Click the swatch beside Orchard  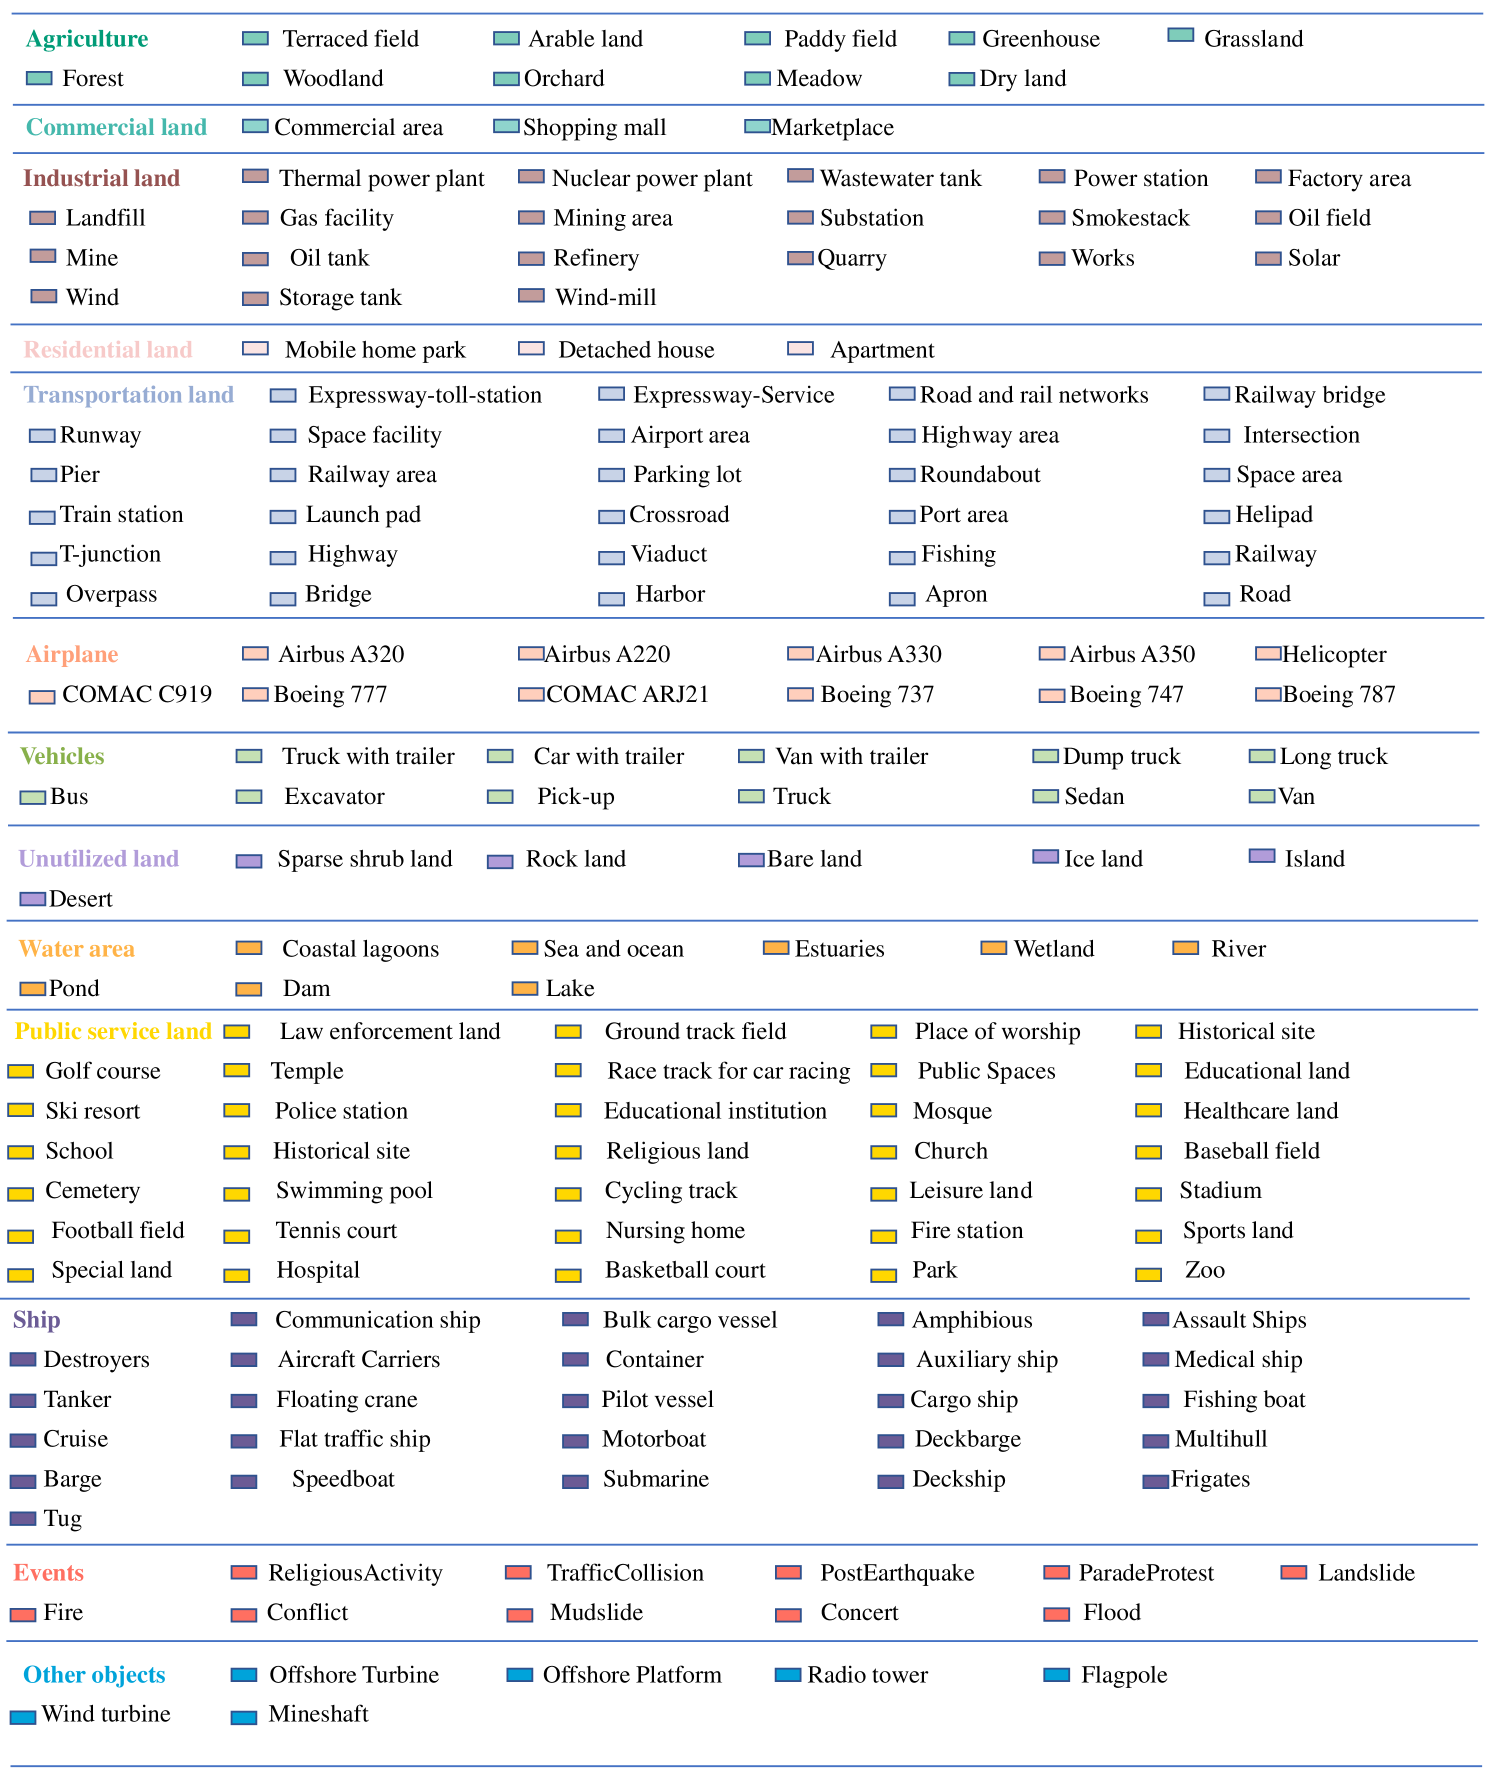(x=506, y=79)
